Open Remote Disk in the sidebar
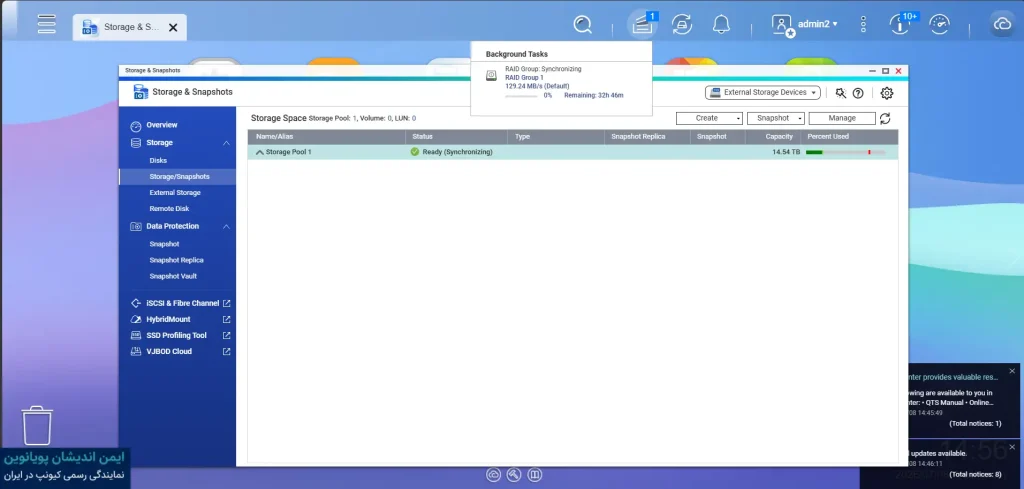The width and height of the screenshot is (1024, 489). pos(169,209)
